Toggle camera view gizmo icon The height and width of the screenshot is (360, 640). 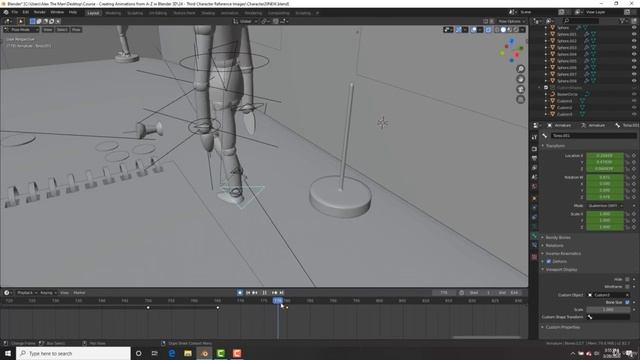tap(520, 89)
